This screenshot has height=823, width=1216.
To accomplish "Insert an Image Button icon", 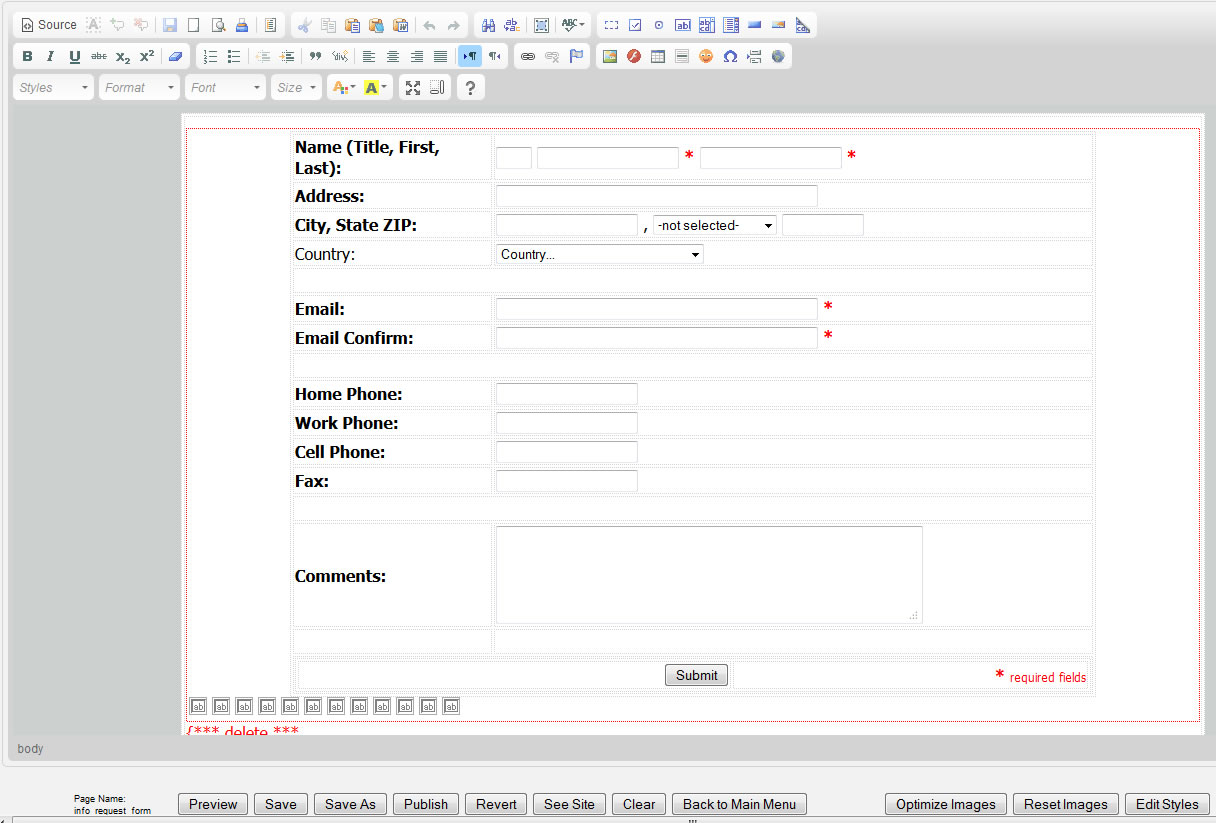I will coord(779,25).
